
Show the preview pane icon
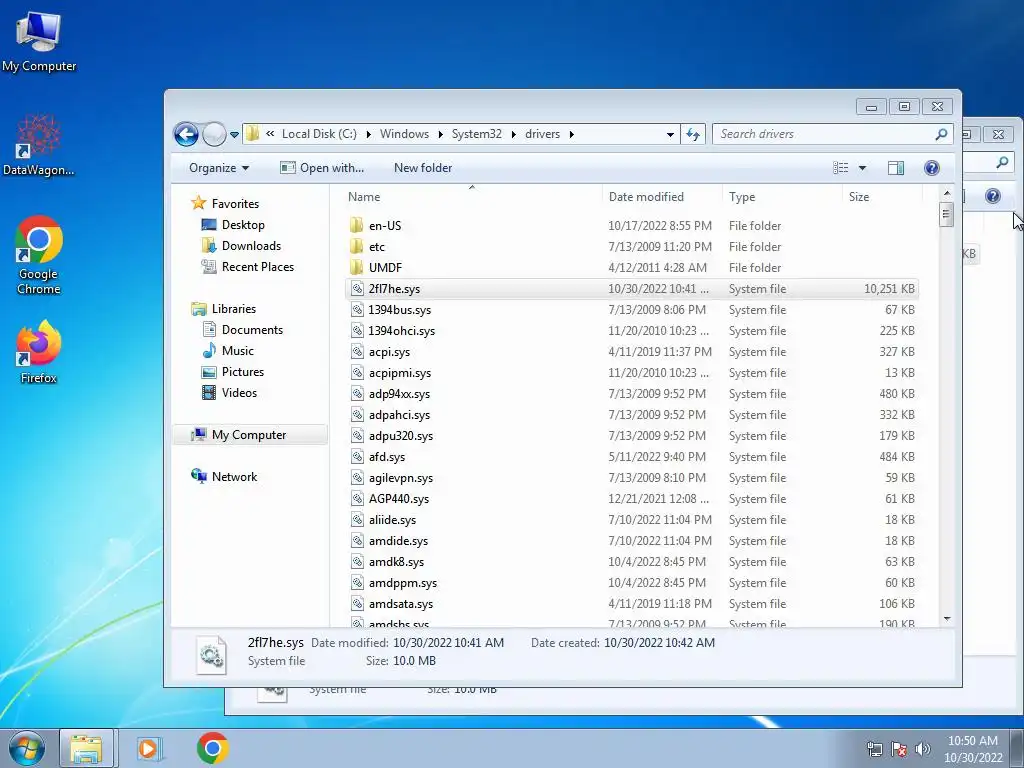click(896, 168)
